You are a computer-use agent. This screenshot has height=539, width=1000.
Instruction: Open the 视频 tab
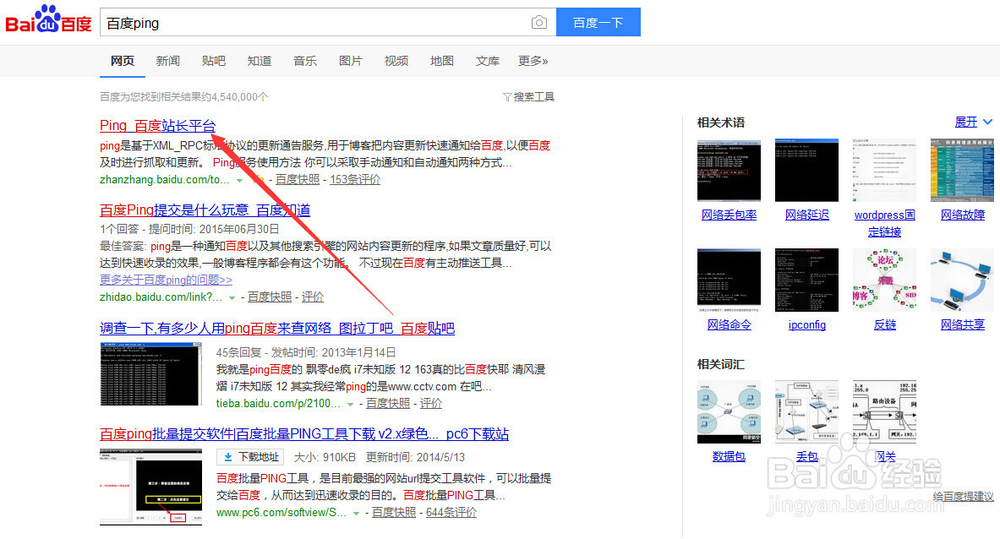click(x=396, y=61)
